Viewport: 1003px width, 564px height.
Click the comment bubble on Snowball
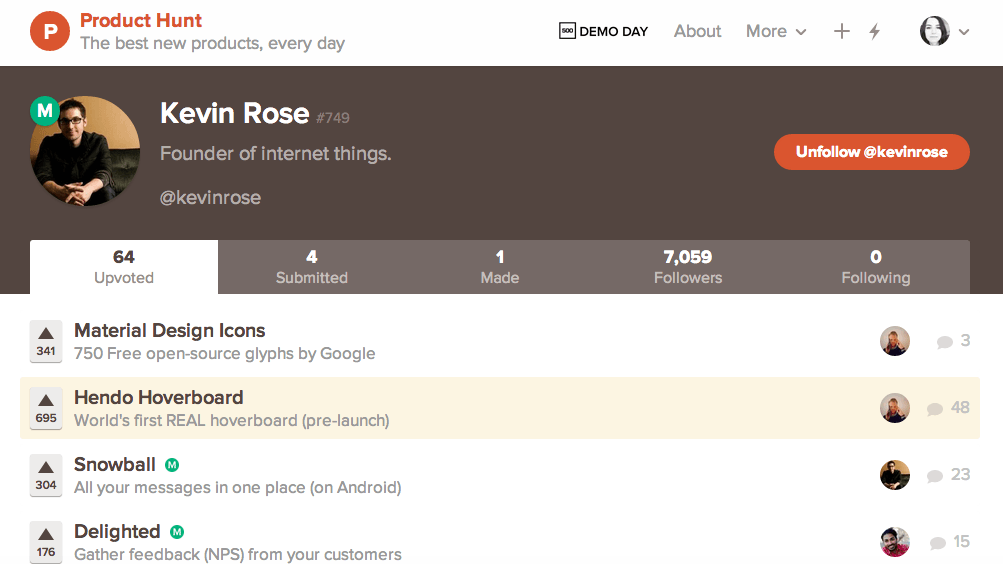tap(935, 475)
